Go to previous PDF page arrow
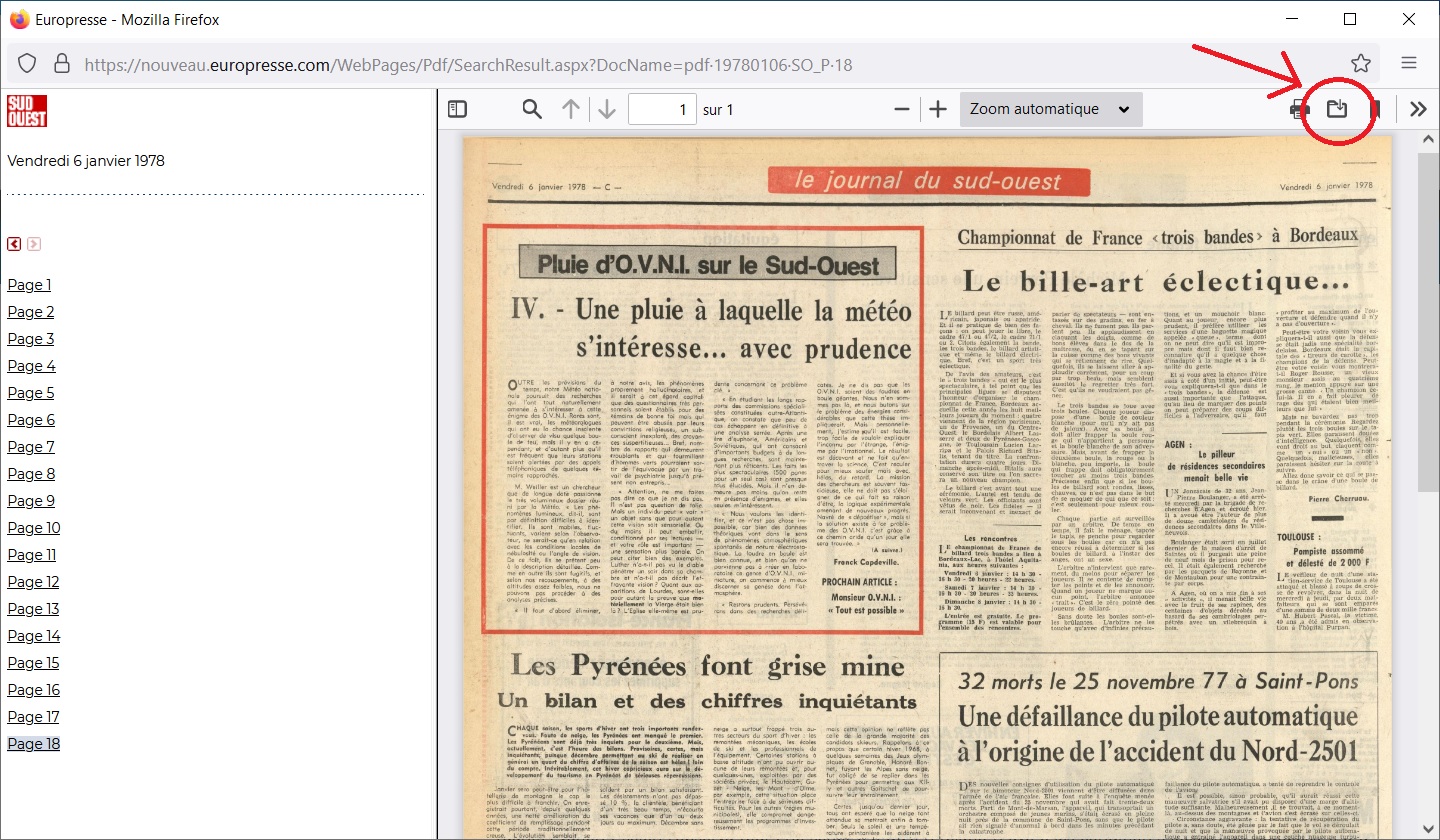Screen dimensions: 1440x840 point(570,109)
